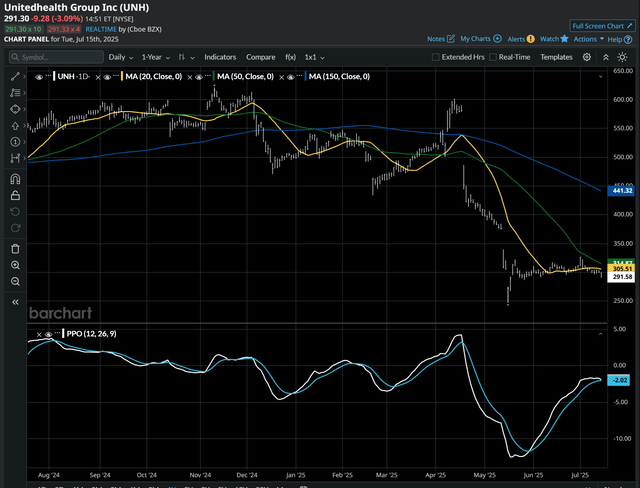Open PPO indicator options ellipsis
The image size is (640, 488).
[x=58, y=333]
